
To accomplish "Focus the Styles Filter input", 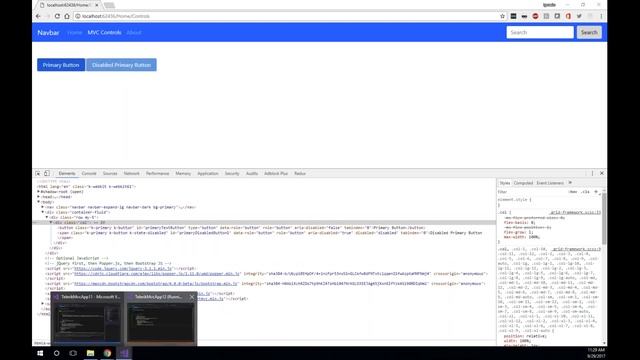I will coord(531,191).
